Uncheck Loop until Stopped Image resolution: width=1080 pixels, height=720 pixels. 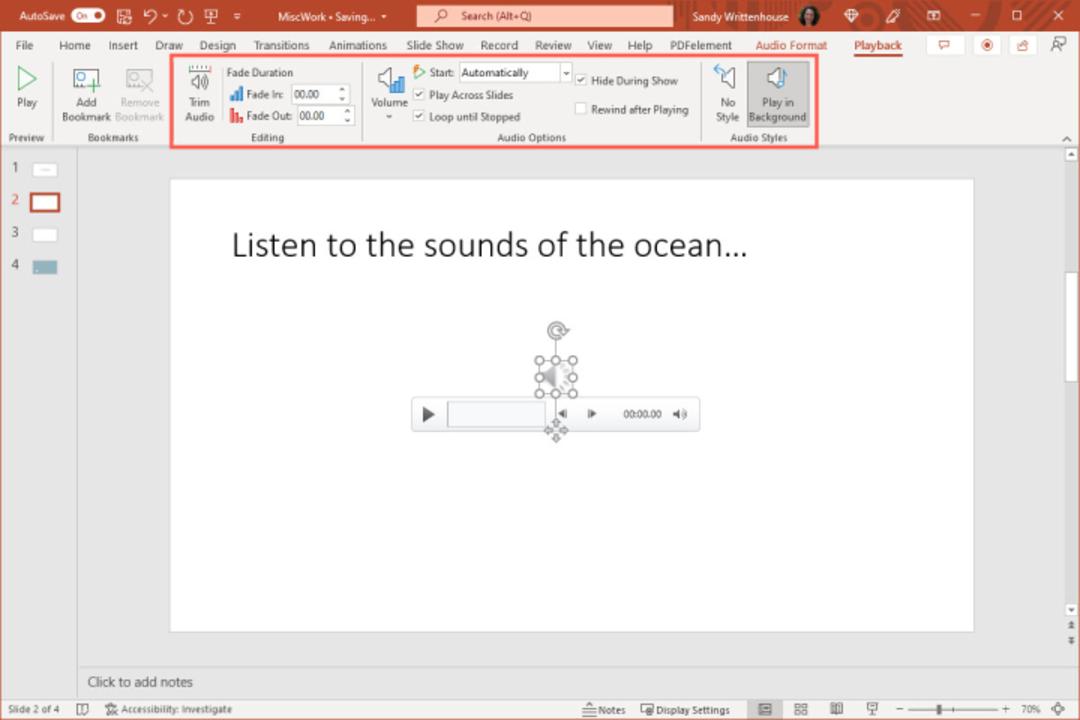click(x=419, y=116)
